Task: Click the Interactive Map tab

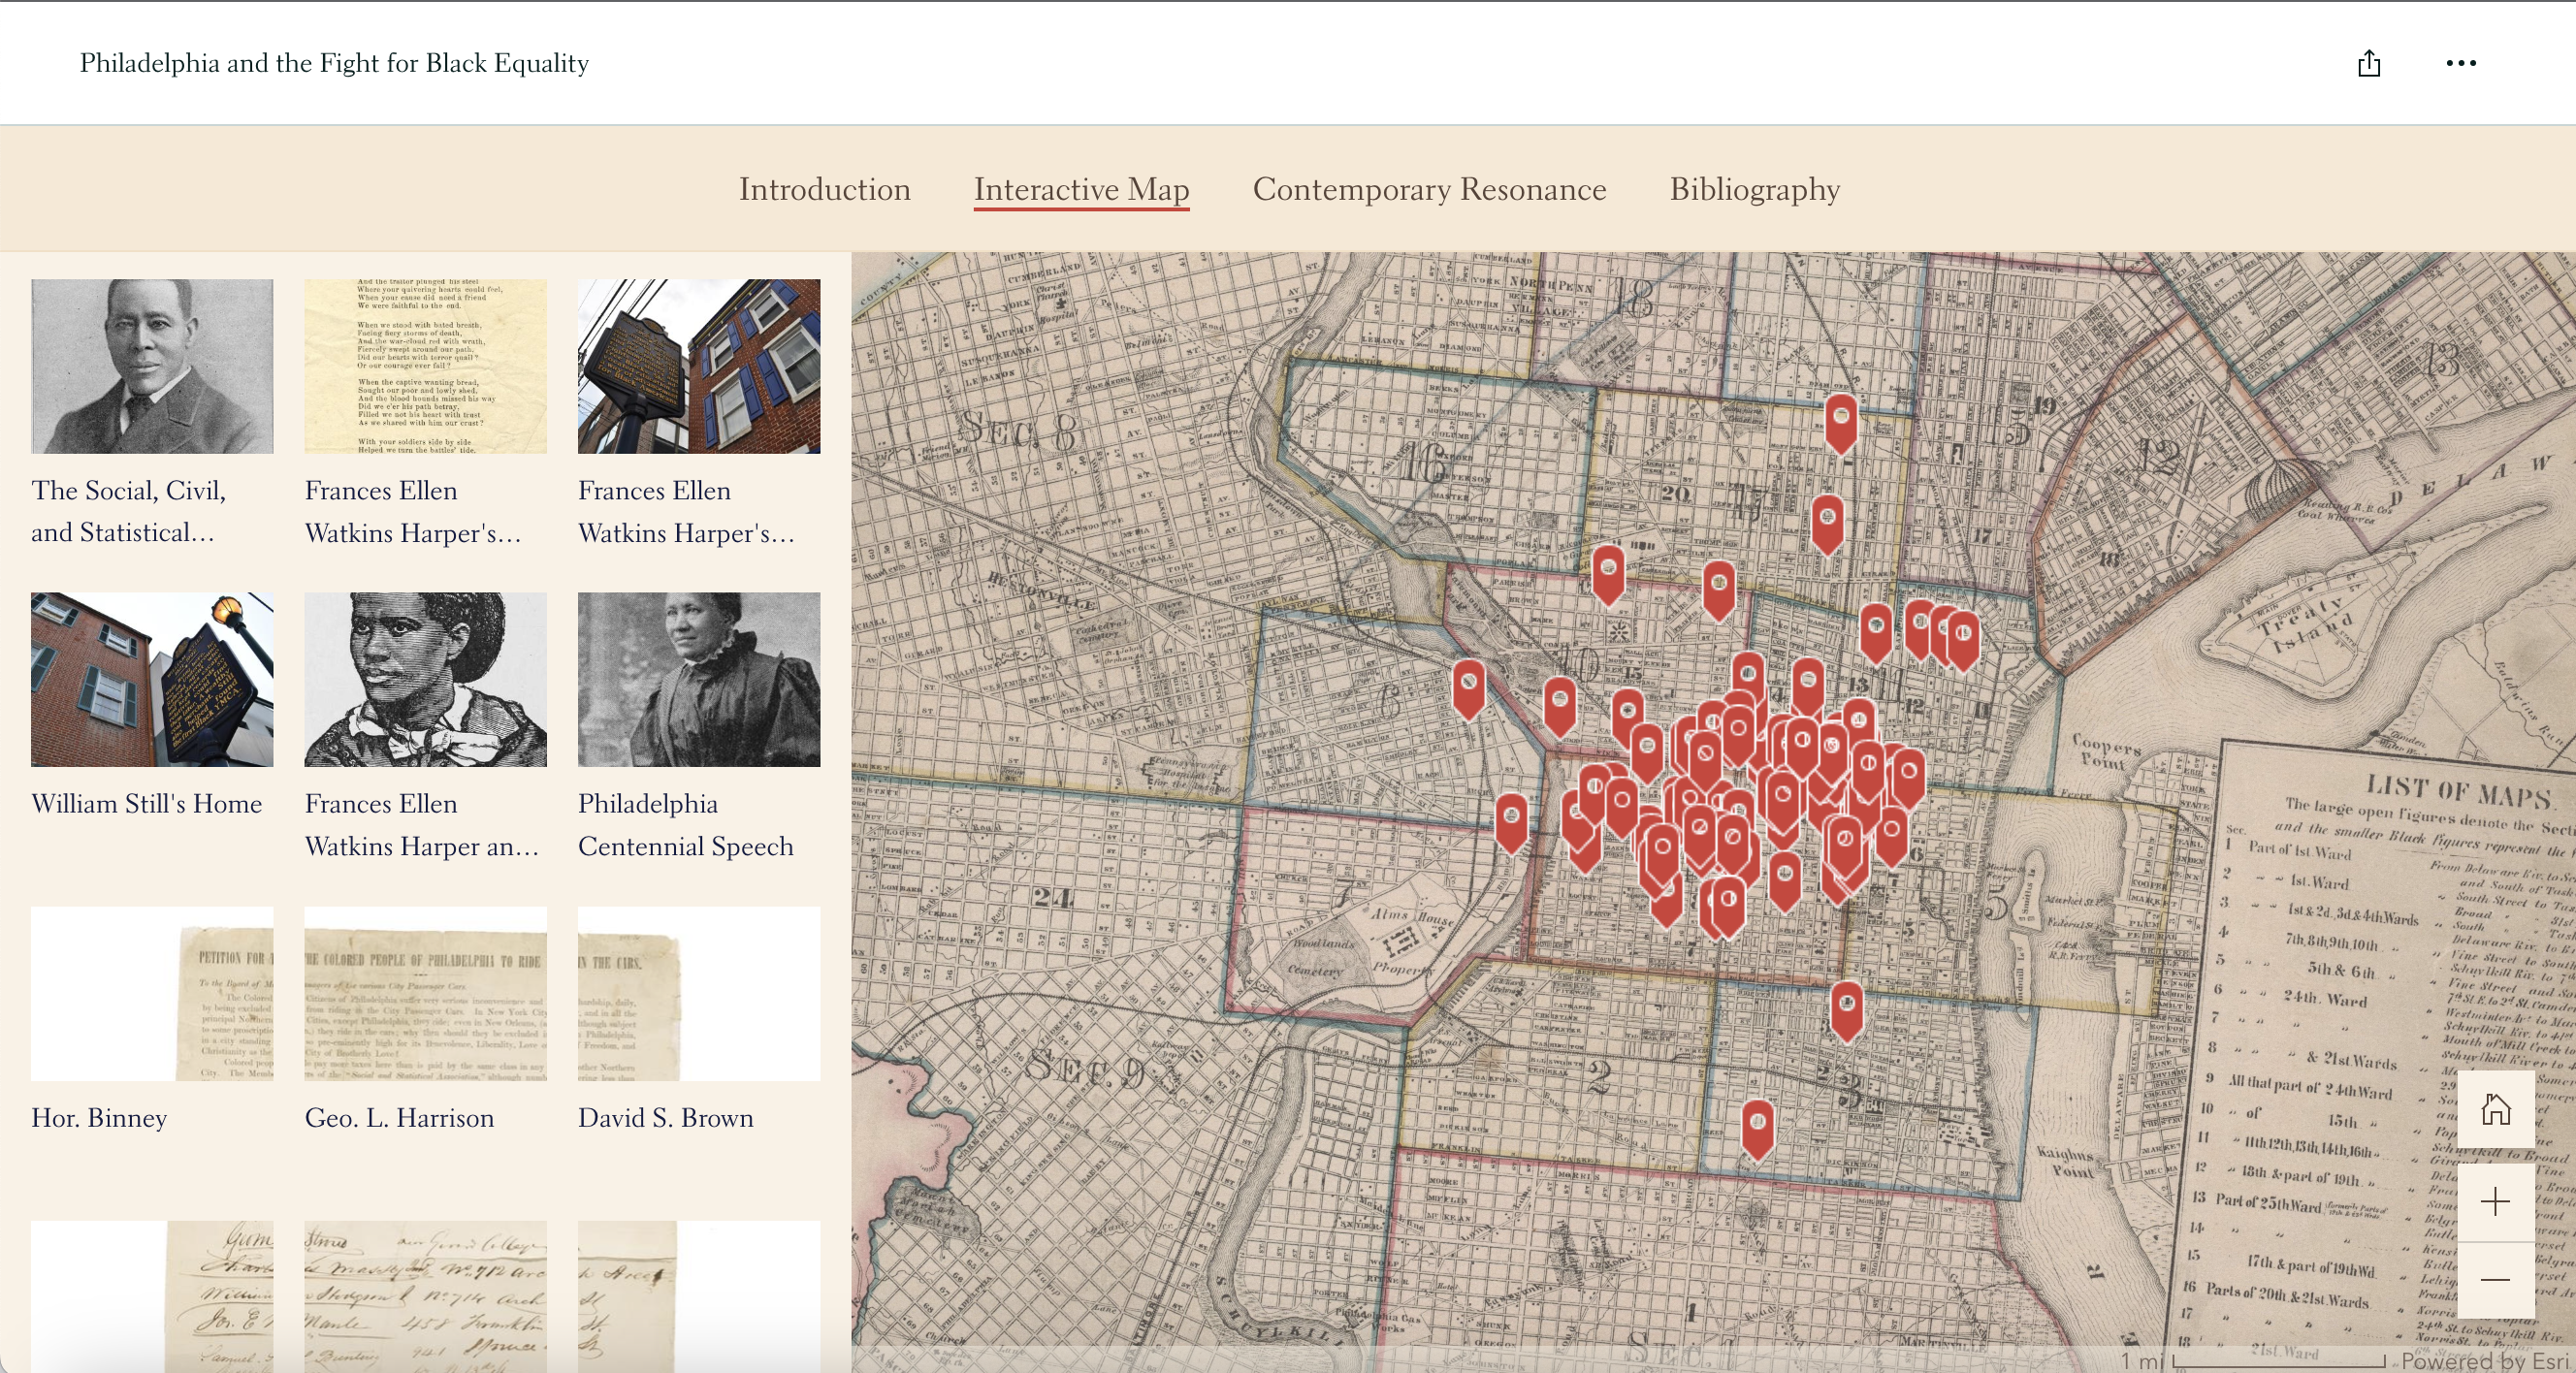Action: tap(1081, 189)
